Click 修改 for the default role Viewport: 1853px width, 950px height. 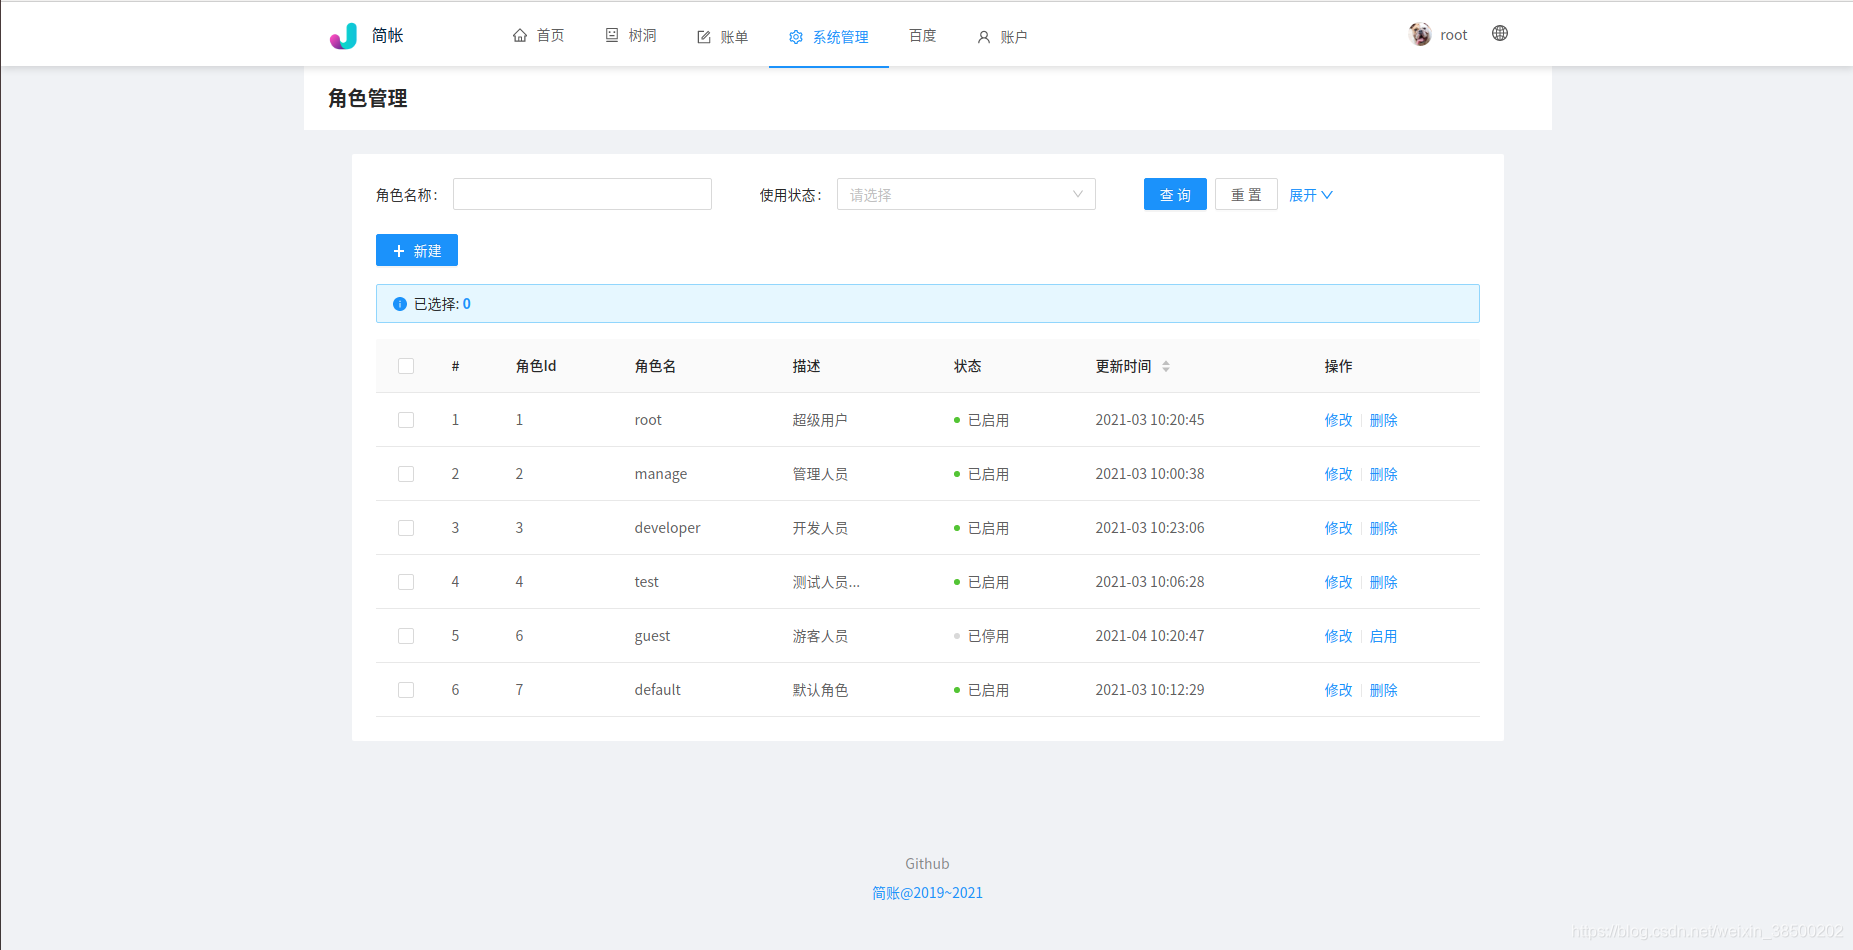click(x=1338, y=690)
